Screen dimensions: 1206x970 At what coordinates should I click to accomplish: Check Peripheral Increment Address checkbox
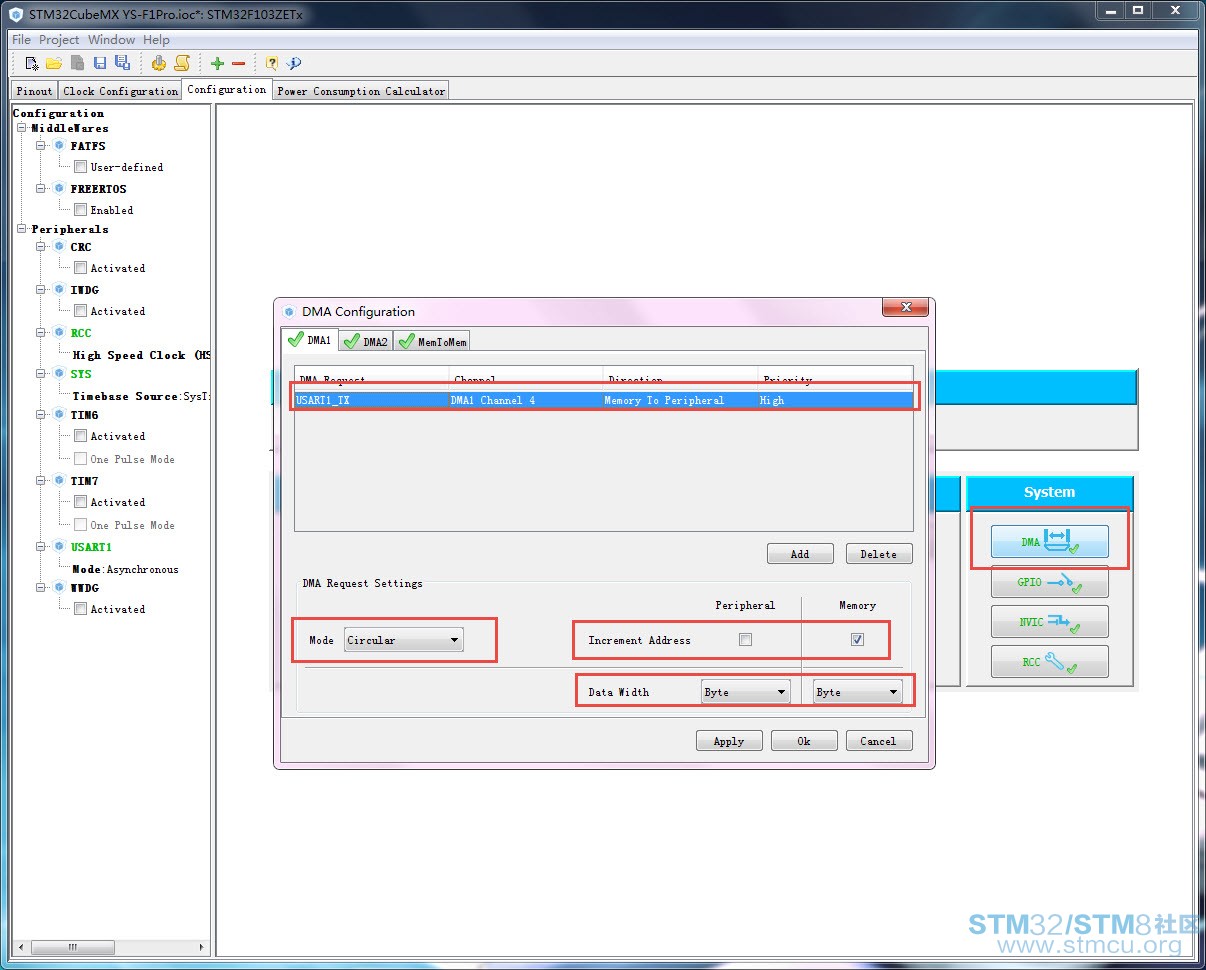[745, 640]
